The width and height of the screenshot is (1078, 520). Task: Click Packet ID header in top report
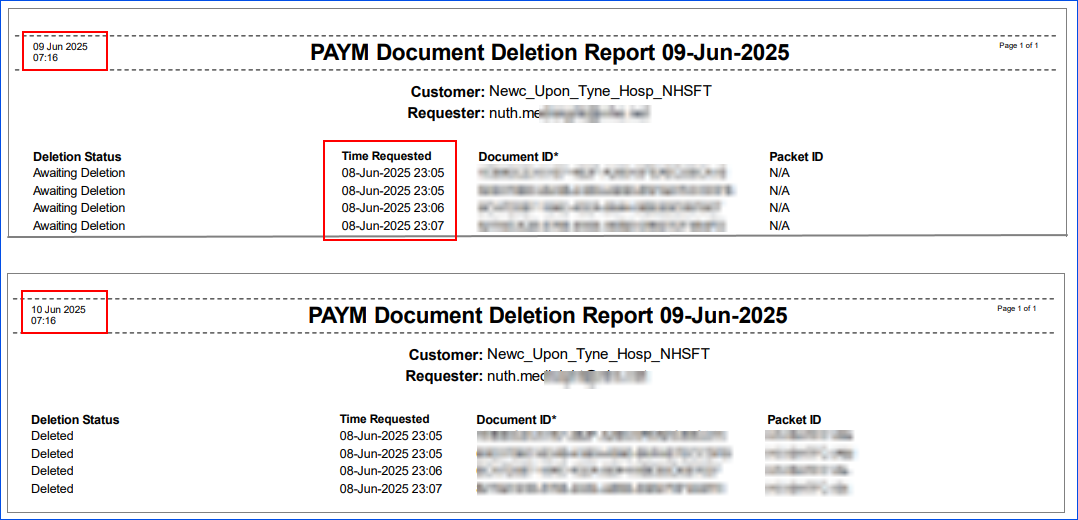click(x=796, y=157)
